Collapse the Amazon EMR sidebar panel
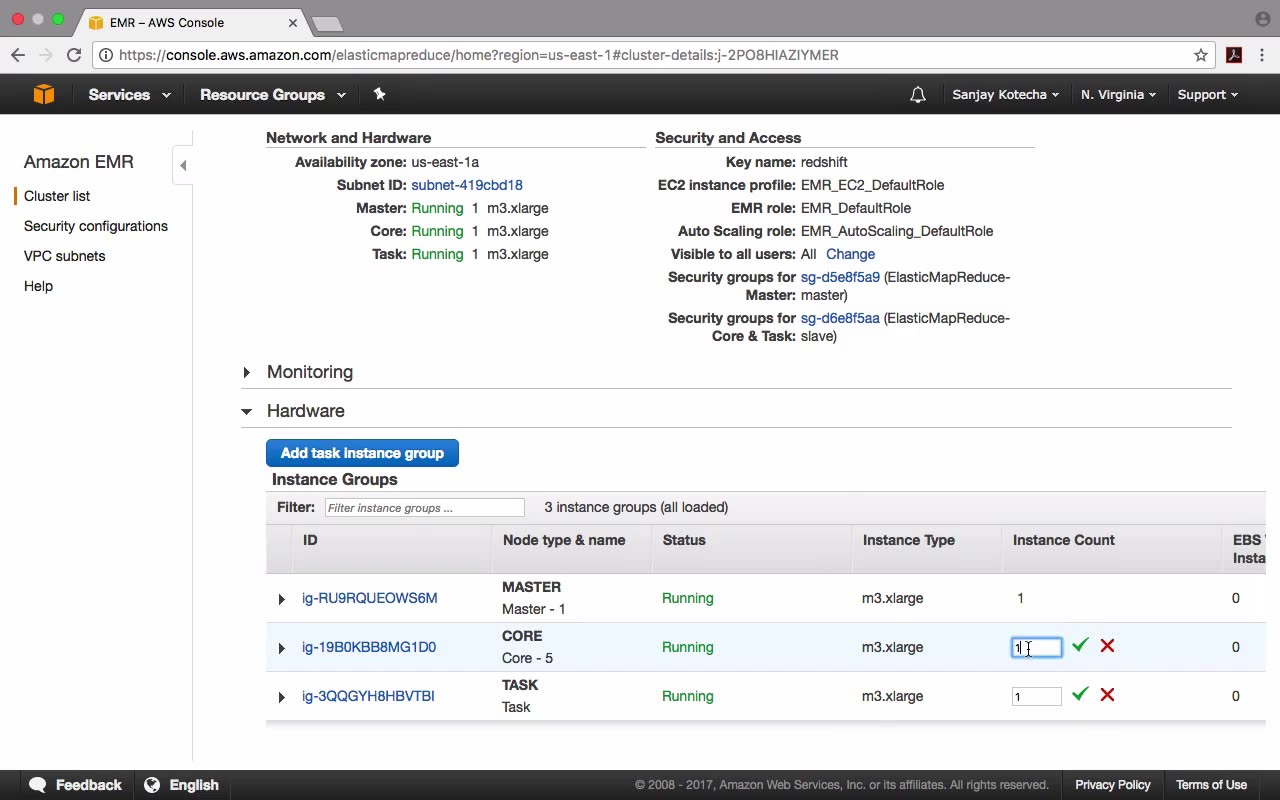 pos(182,165)
